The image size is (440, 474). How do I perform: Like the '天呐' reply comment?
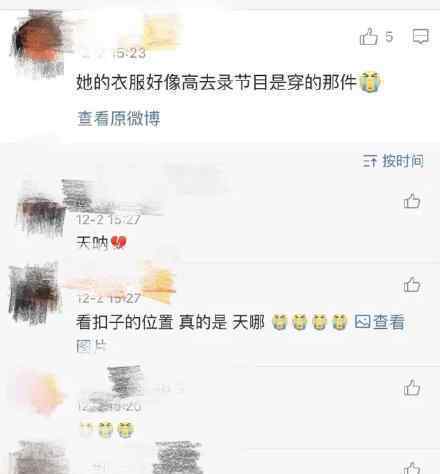412,201
